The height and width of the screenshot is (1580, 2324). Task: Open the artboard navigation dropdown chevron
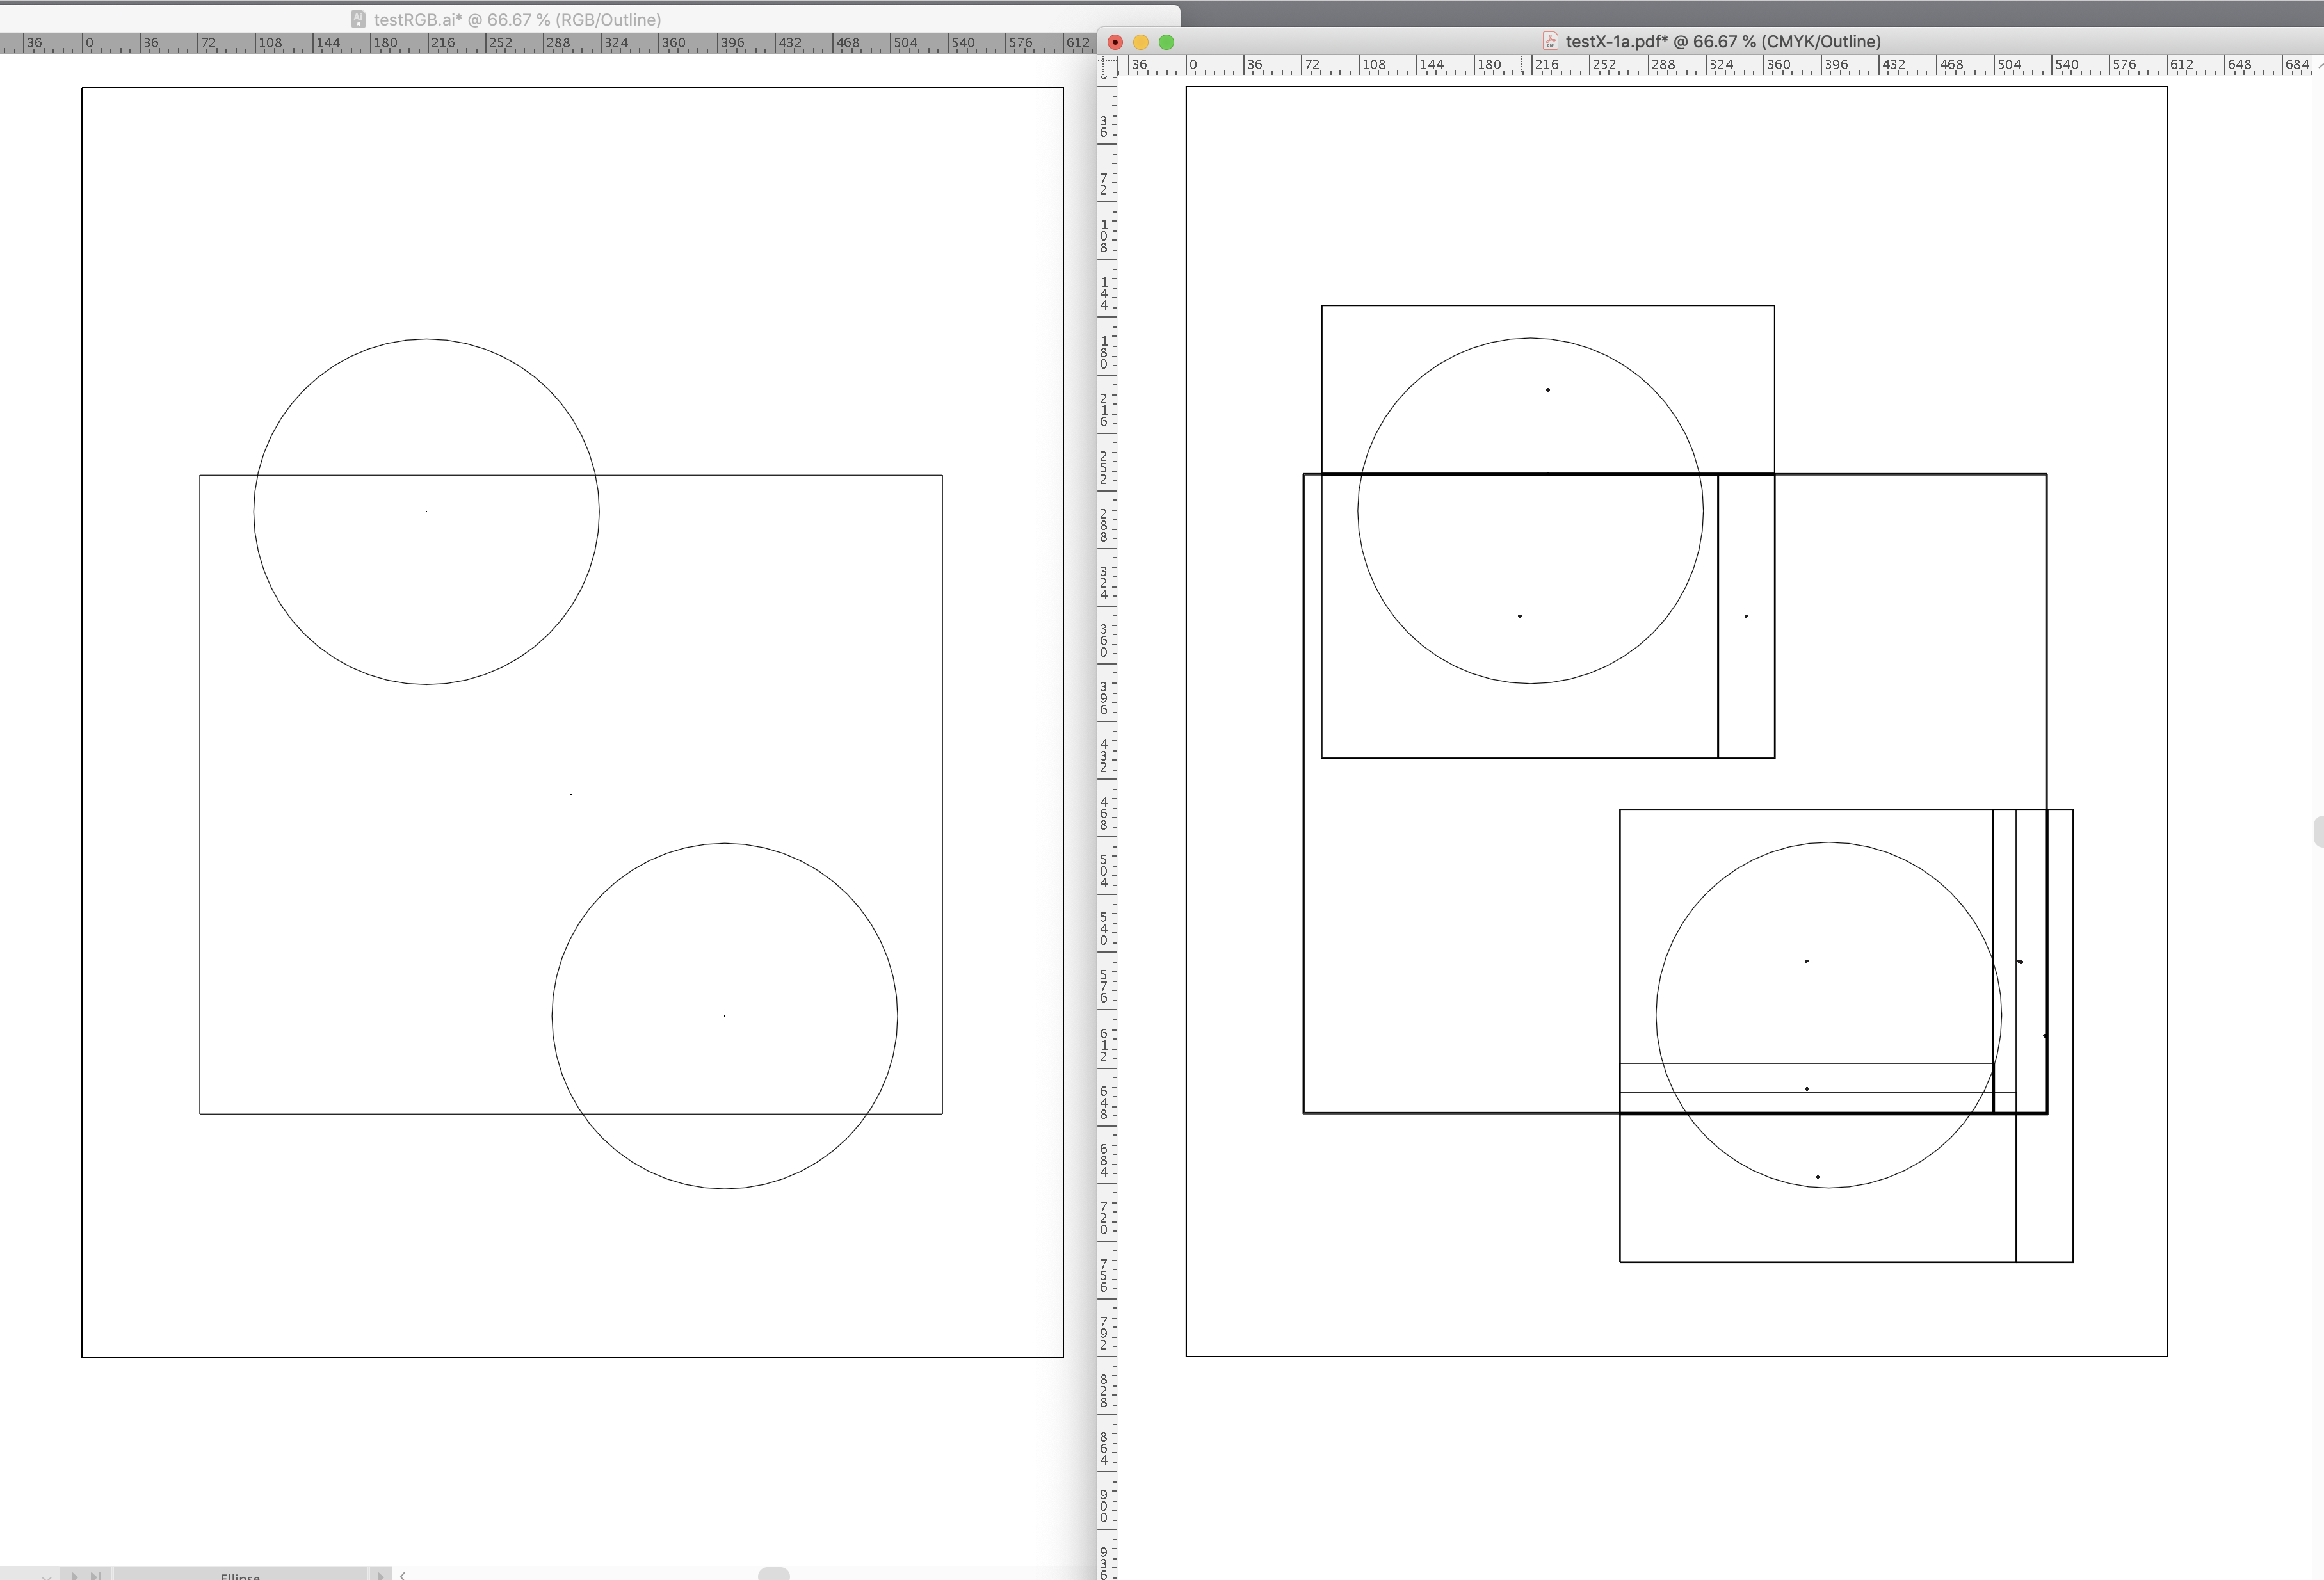(46, 1577)
